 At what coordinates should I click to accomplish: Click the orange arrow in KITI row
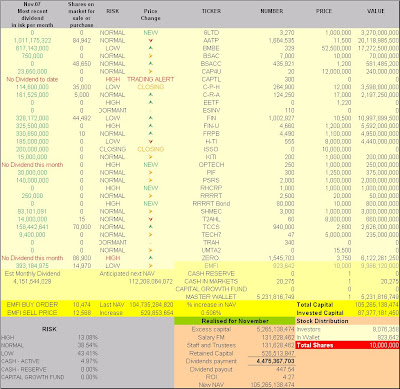tap(151, 157)
